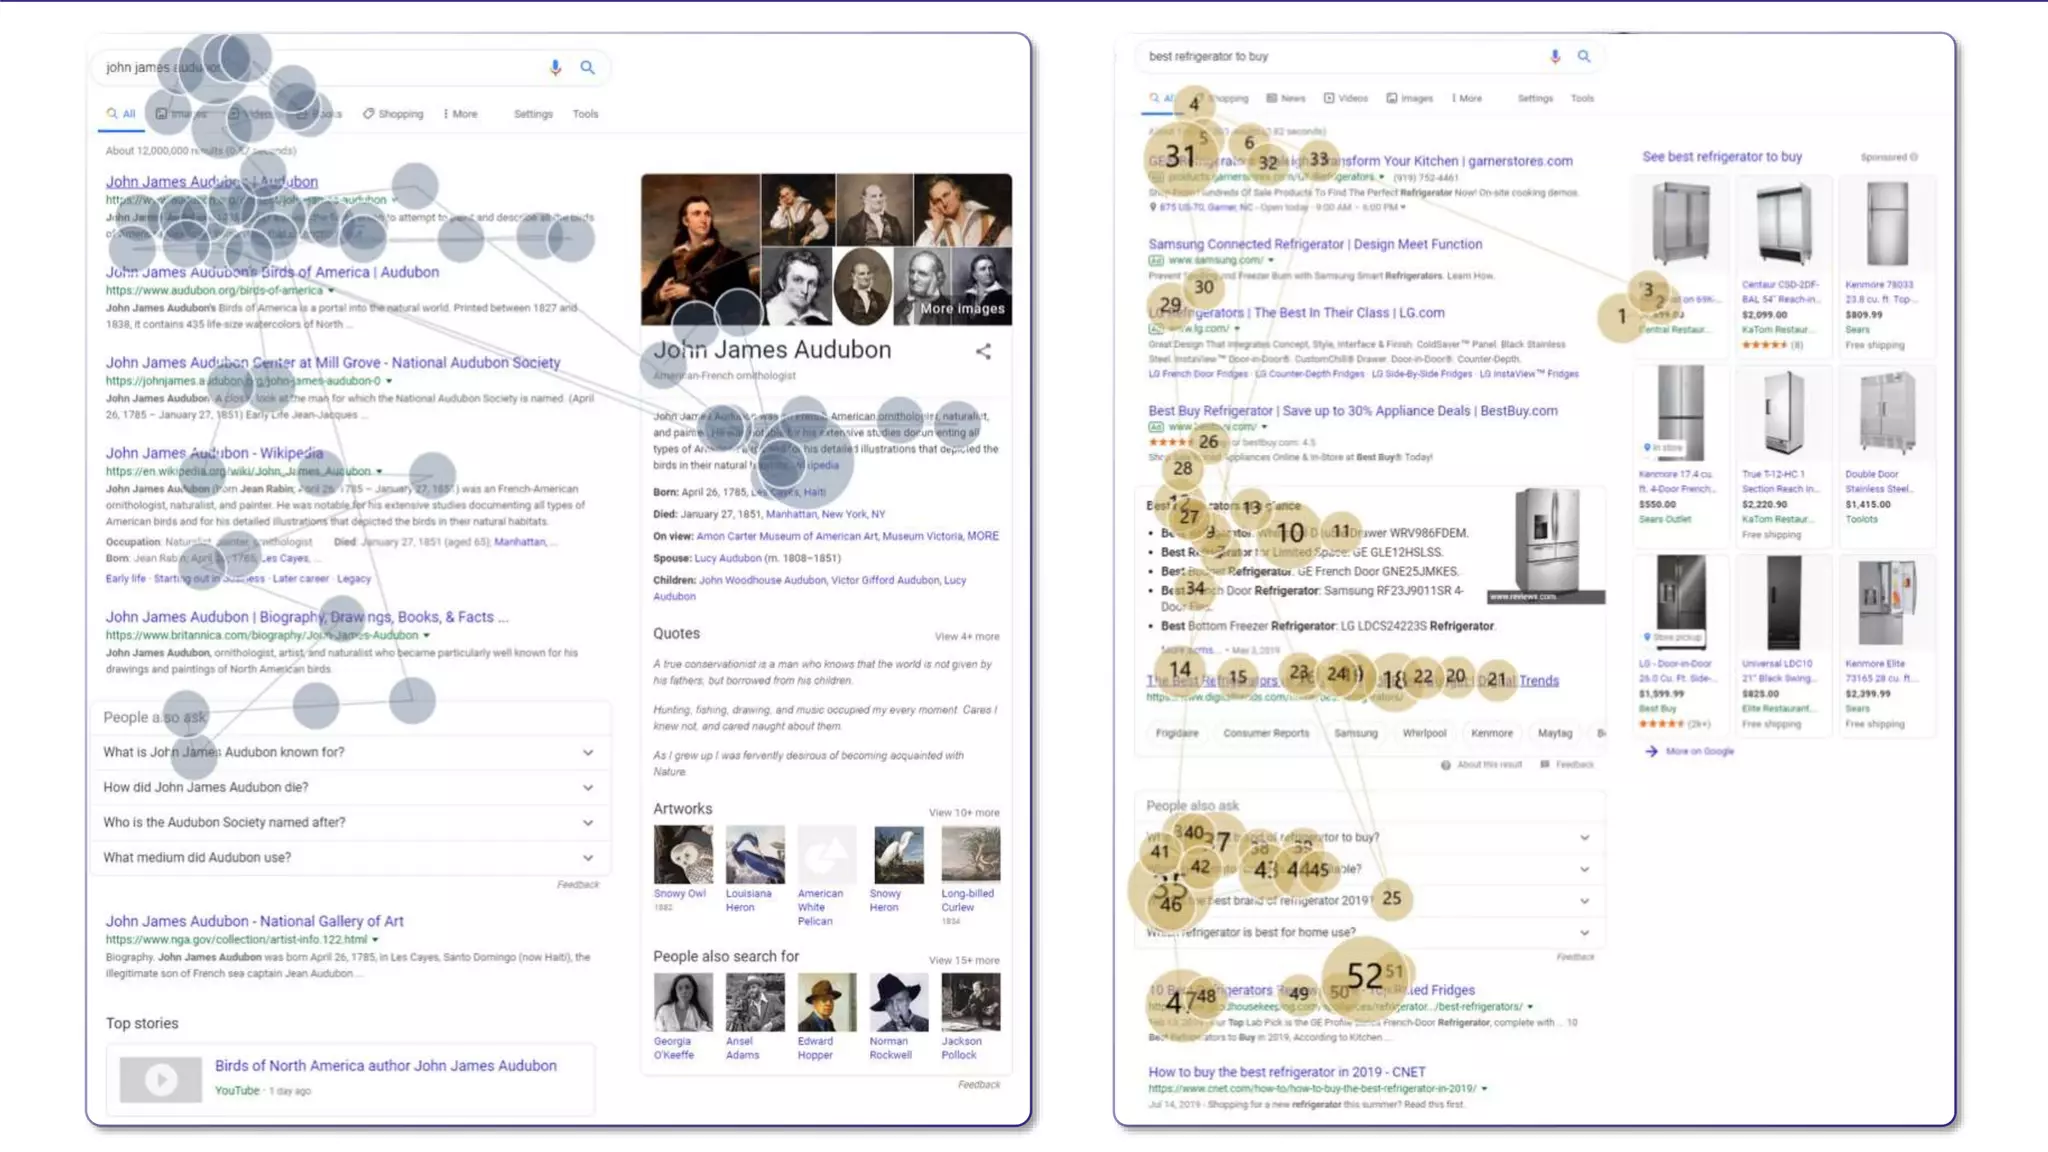Viewport: 2048px width, 1152px height.
Task: Click the video play icon under Top stories
Action: coord(160,1080)
